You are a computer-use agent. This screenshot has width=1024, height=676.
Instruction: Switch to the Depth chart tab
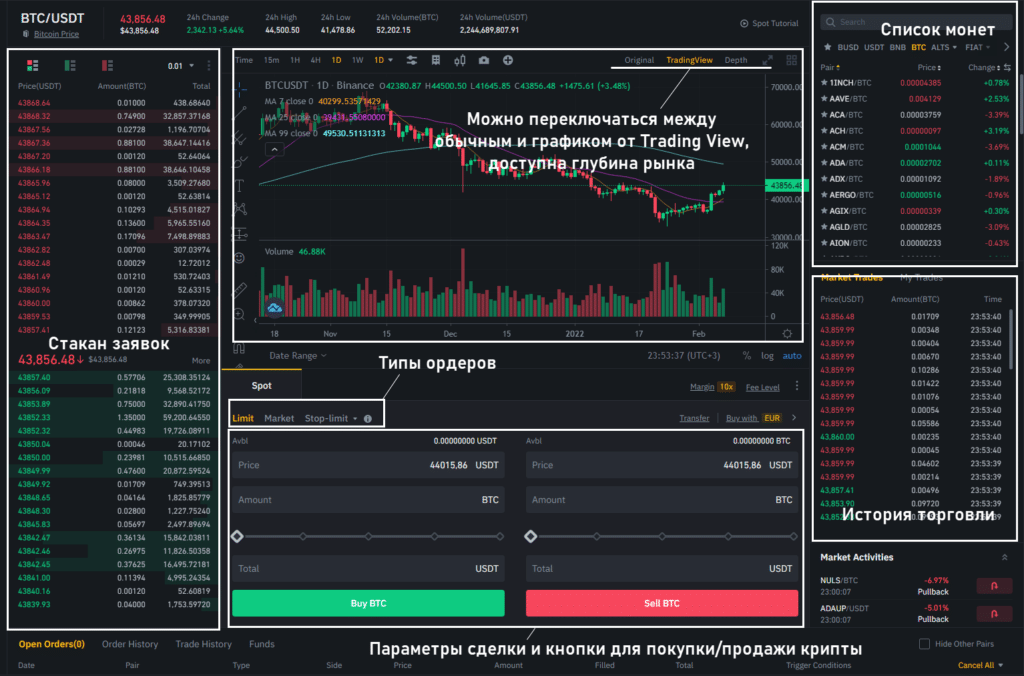735,60
